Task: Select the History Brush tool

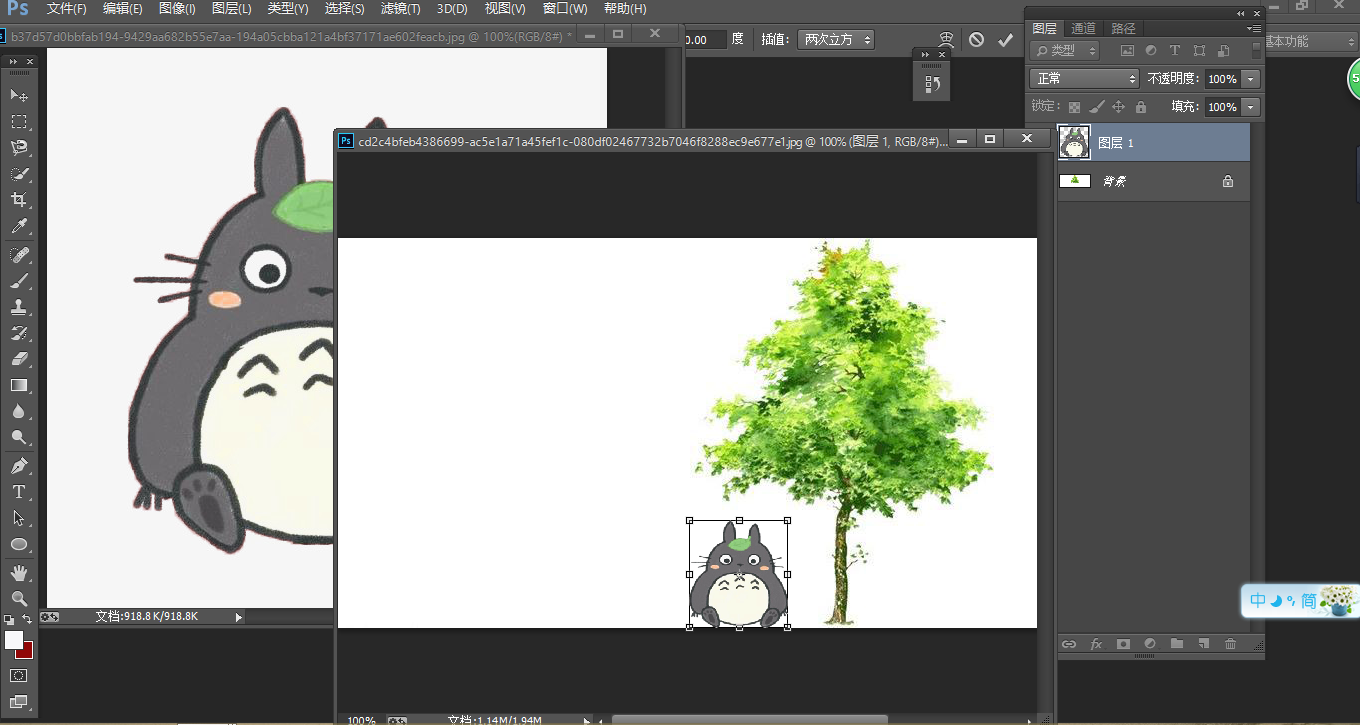Action: pos(19,333)
